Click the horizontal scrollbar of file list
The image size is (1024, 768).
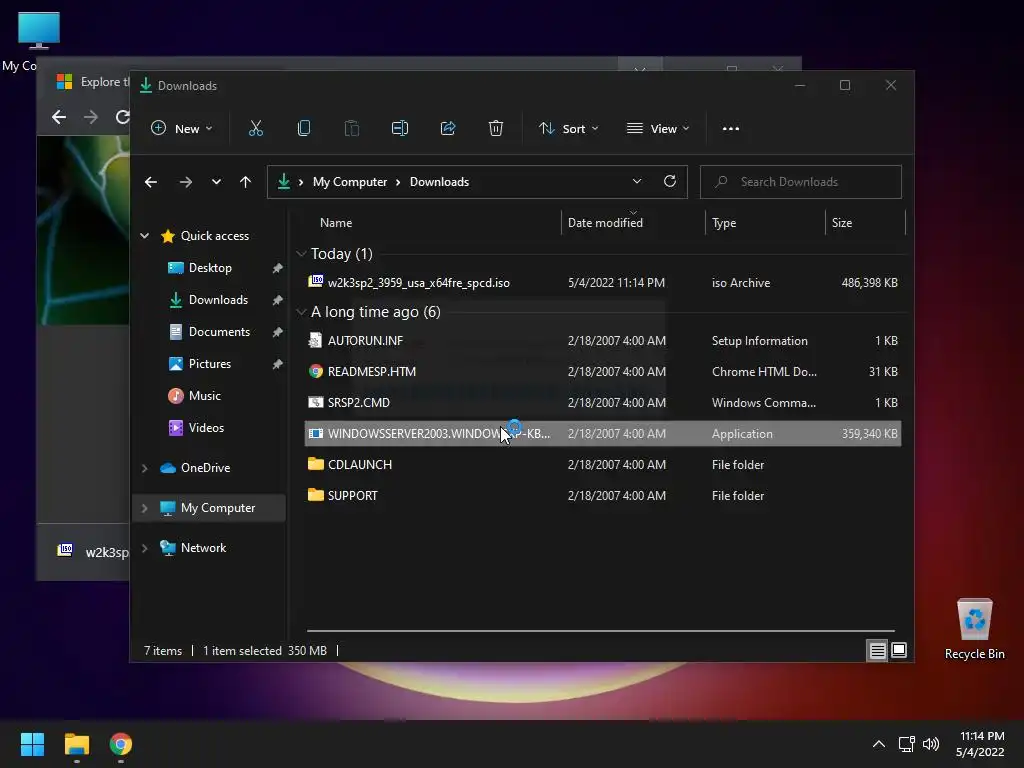pyautogui.click(x=601, y=631)
